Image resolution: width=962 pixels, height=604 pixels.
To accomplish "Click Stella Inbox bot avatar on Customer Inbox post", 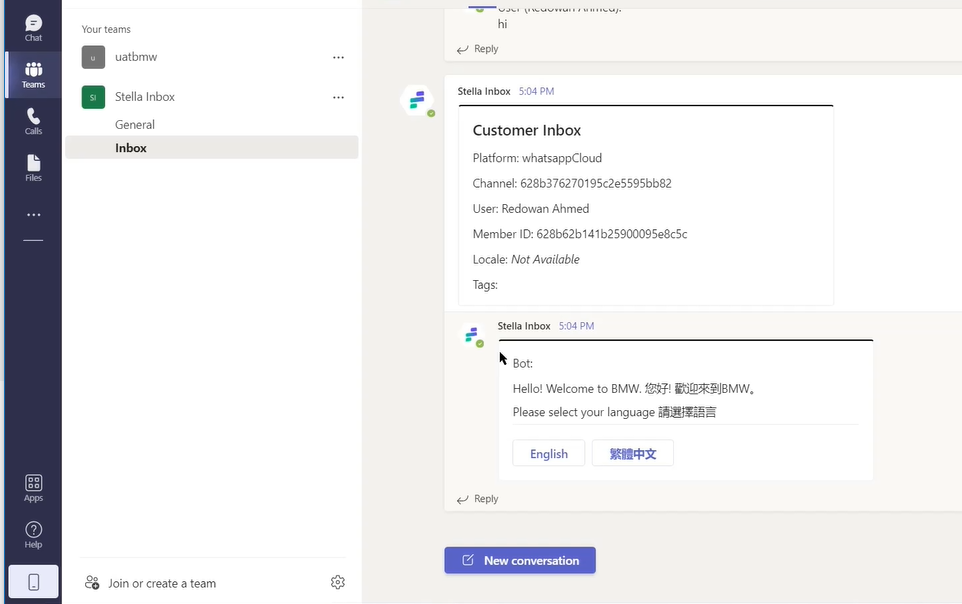I will [417, 100].
